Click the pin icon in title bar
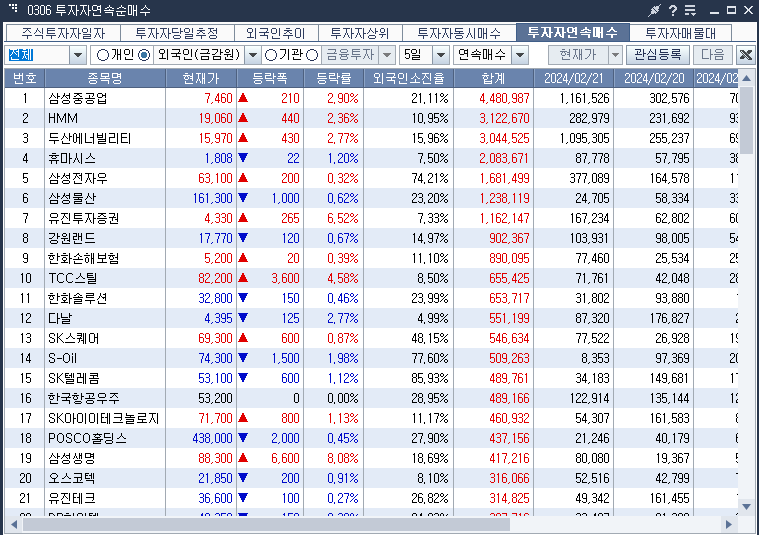The image size is (759, 535). (x=654, y=10)
